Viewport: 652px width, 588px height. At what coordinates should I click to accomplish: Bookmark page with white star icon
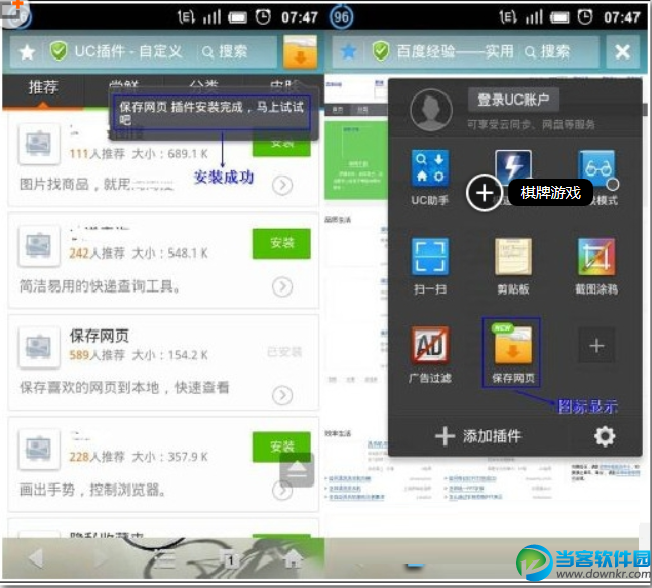click(x=27, y=52)
